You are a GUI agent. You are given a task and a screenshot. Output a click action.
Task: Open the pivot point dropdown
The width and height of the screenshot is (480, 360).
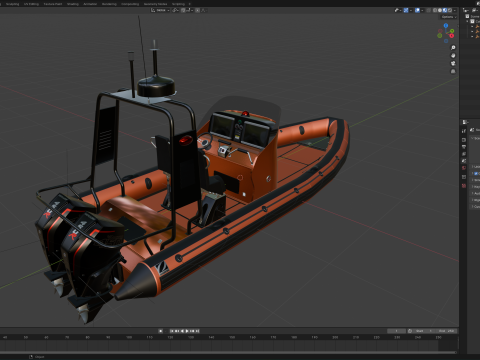click(175, 10)
